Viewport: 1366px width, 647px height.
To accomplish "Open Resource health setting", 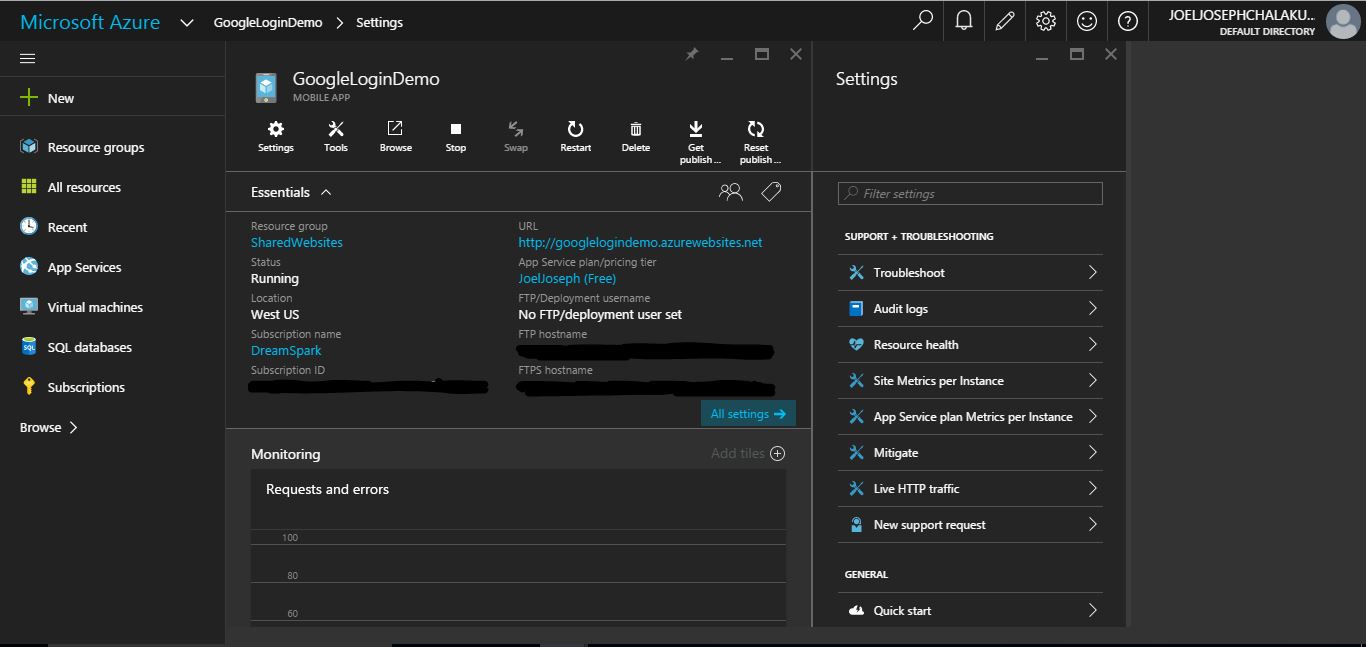I will point(970,344).
